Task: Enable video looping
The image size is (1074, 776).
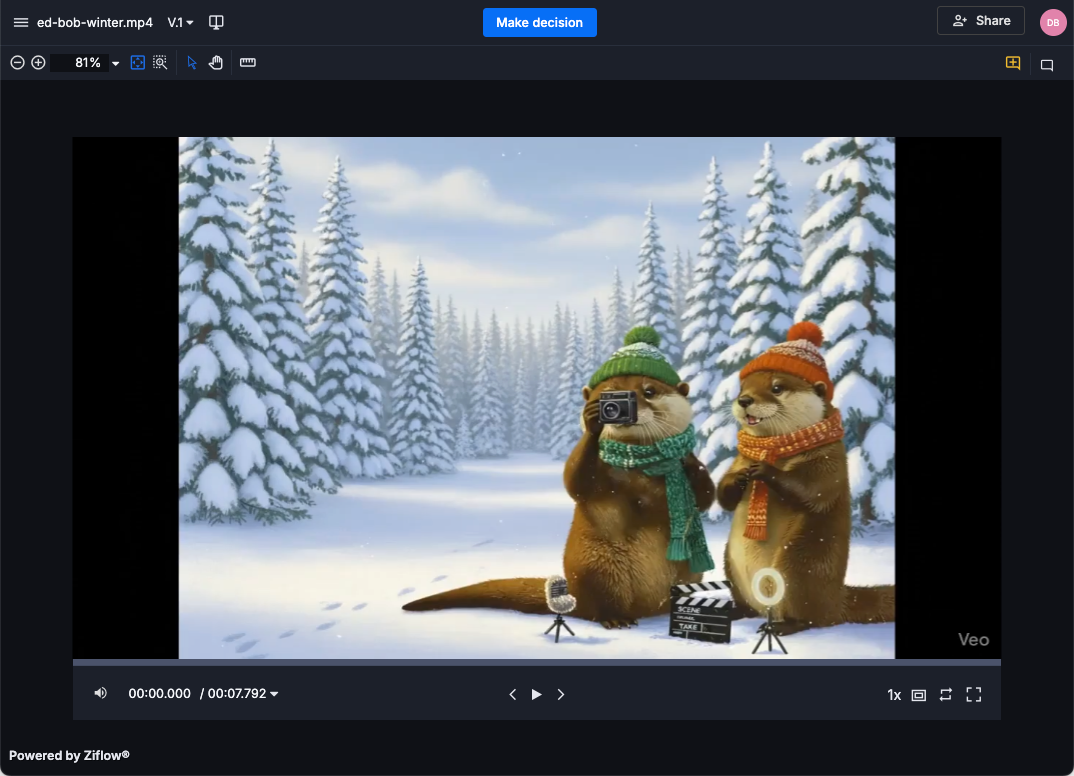Action: coord(945,694)
